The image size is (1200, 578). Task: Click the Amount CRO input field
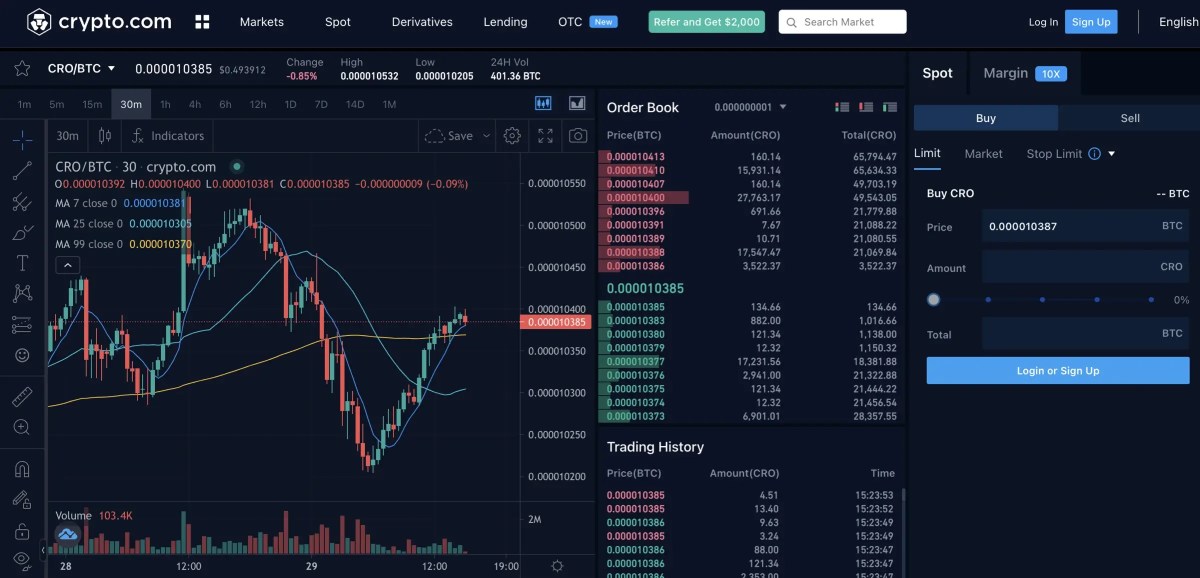(x=1086, y=267)
